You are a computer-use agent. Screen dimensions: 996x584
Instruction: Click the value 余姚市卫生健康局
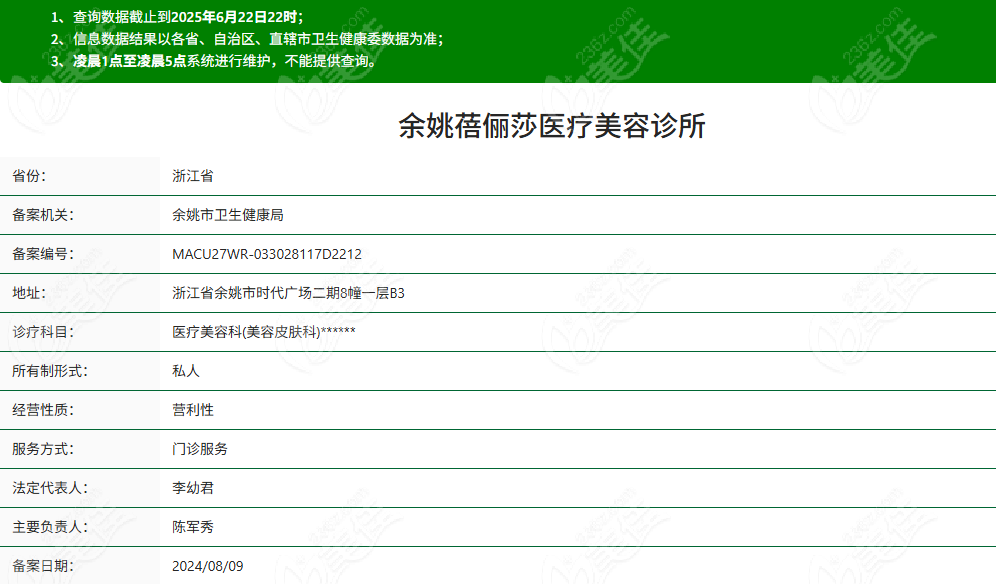coord(227,215)
